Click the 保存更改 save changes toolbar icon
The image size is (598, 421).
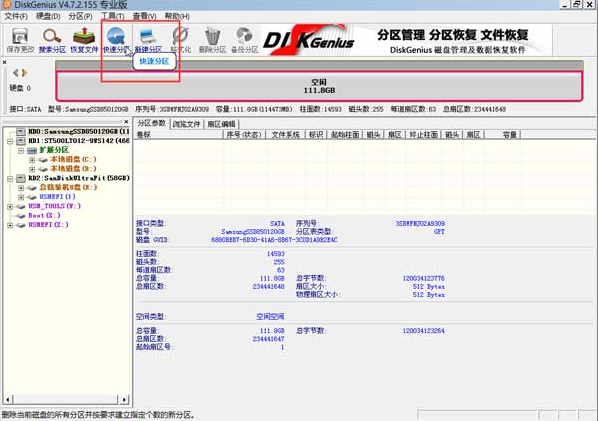(x=20, y=40)
